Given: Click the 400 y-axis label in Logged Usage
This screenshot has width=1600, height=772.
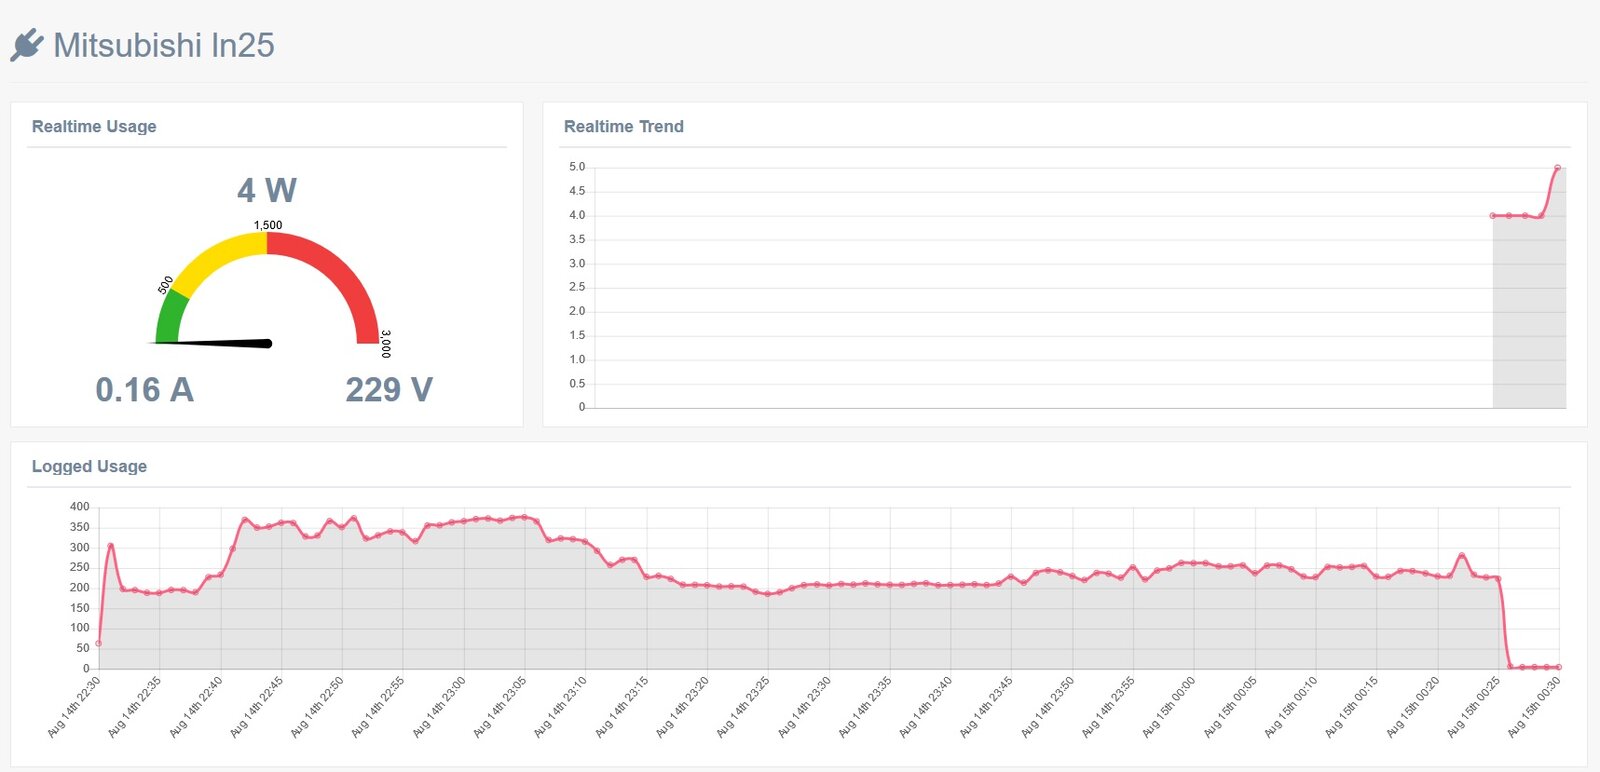Looking at the screenshot, I should point(80,507).
